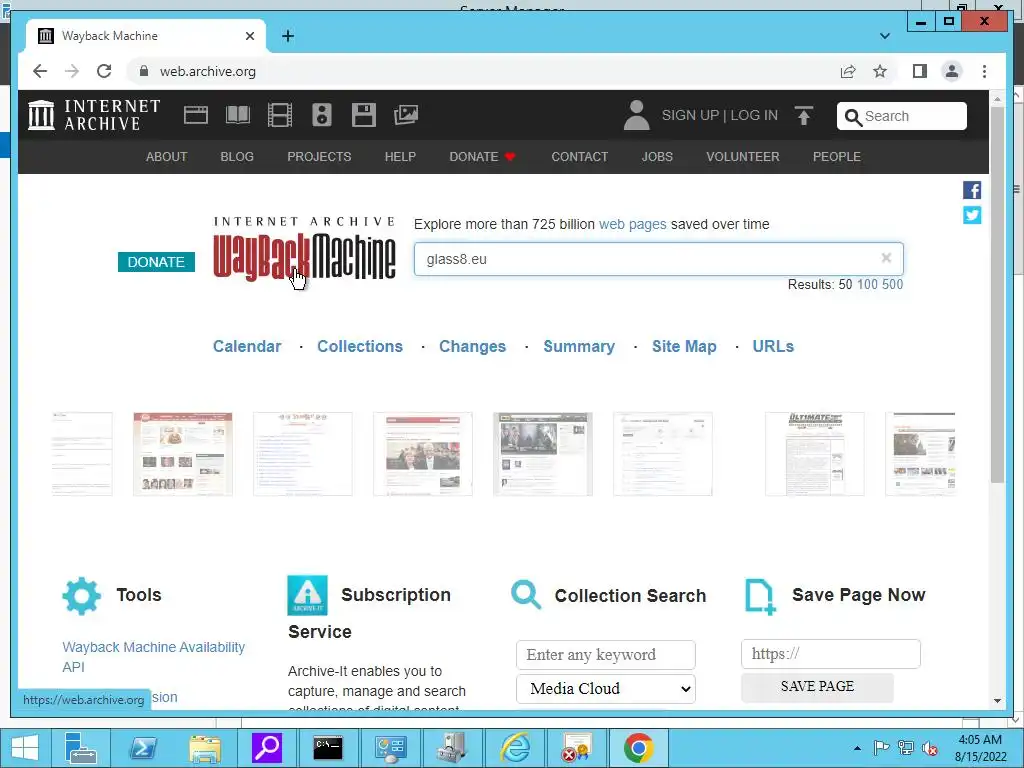Open the Web section icon

click(196, 115)
